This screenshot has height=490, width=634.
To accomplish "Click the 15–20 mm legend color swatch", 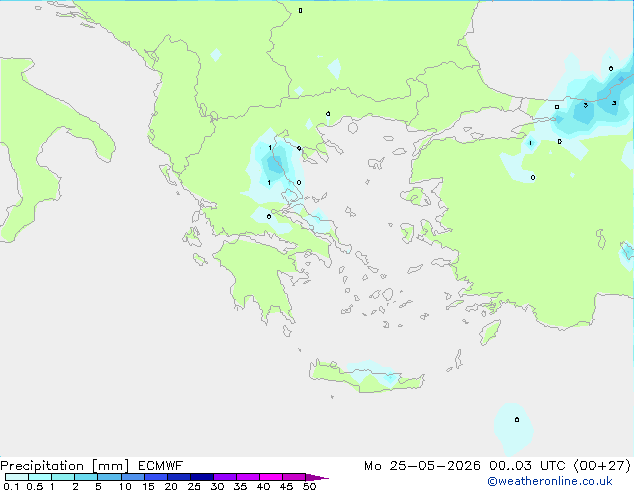I will [156, 477].
